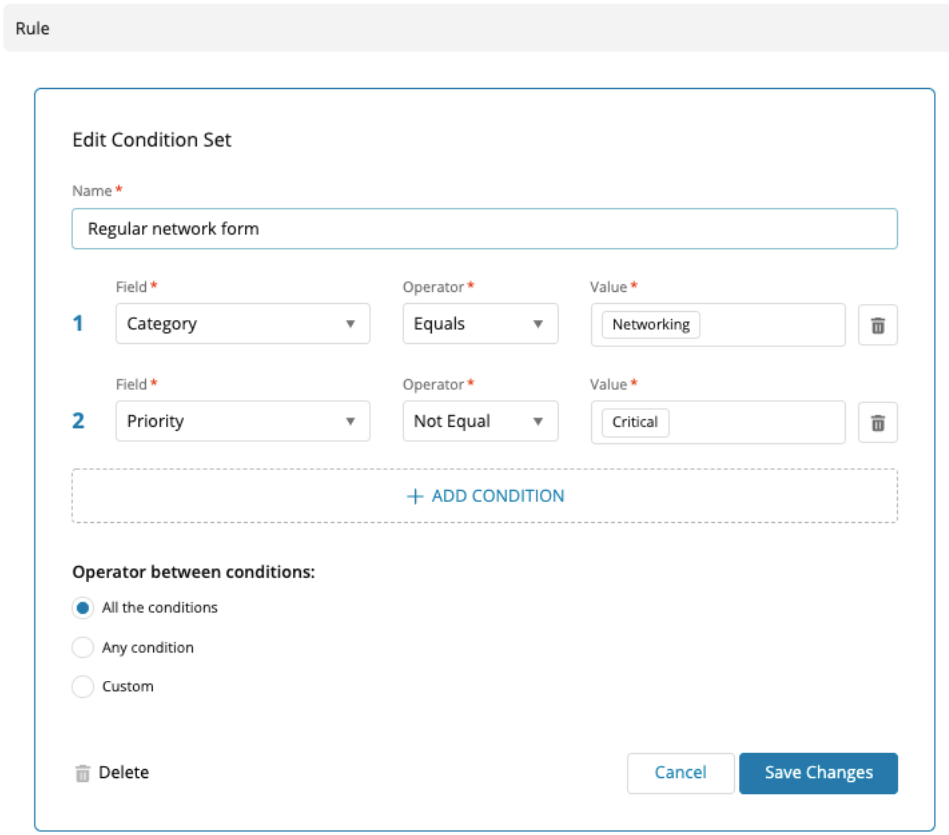Click the trash icon beside the Delete label
The height and width of the screenshot is (835, 949).
point(83,773)
